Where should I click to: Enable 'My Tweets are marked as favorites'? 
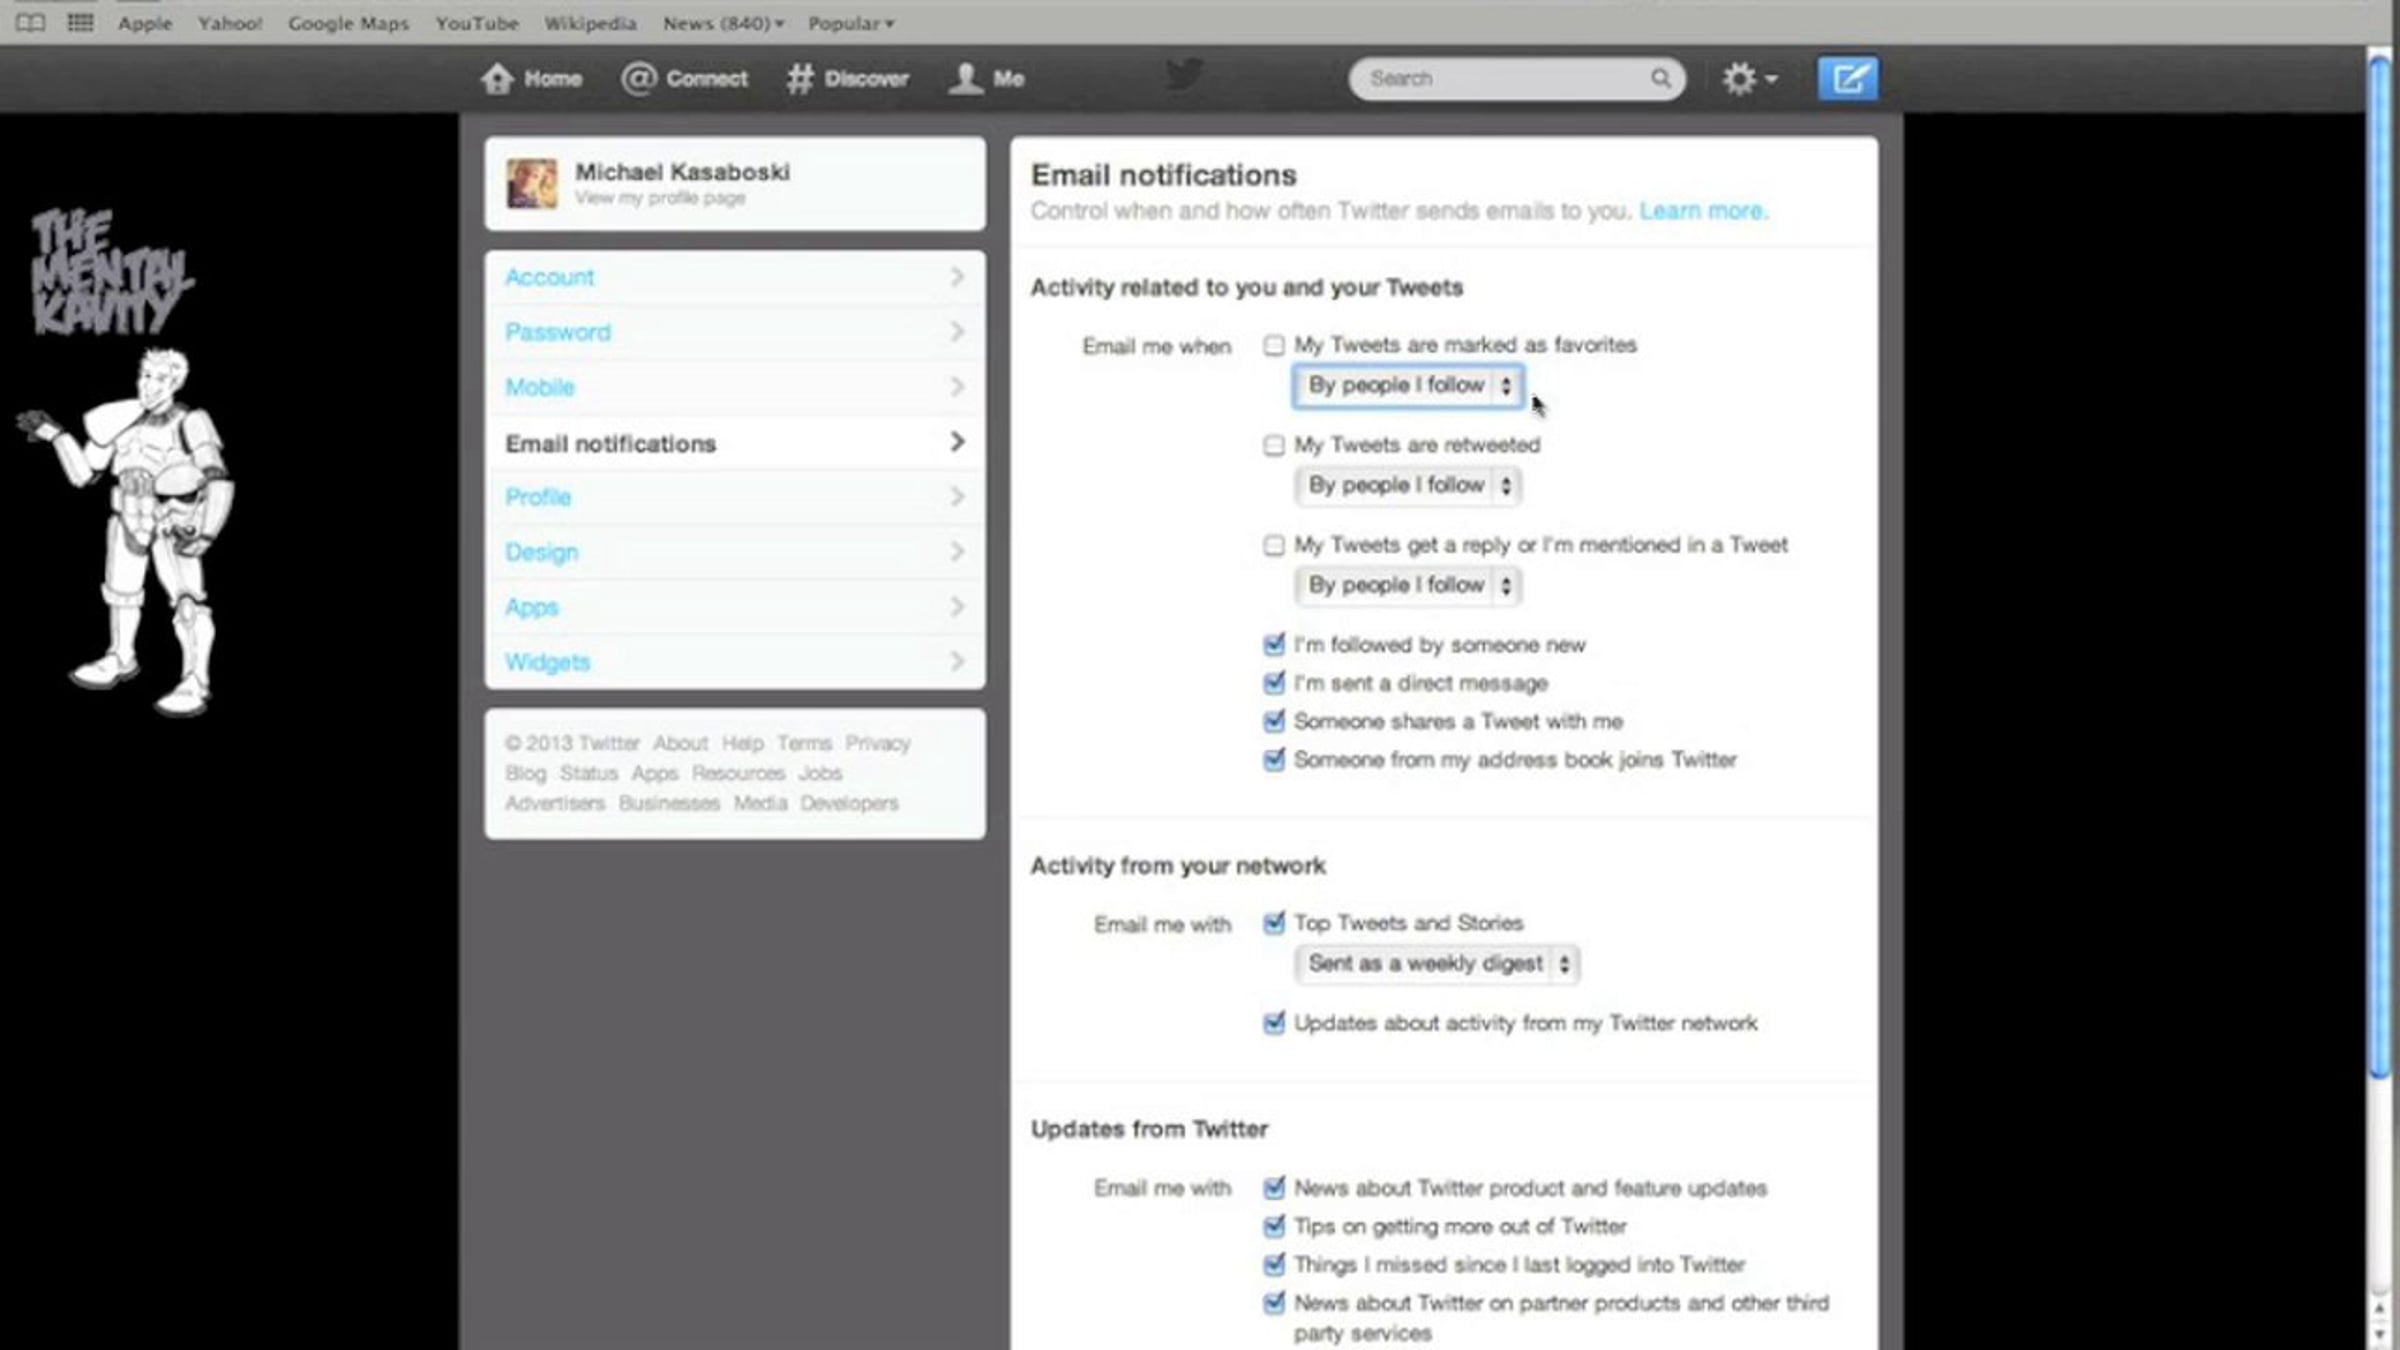[1273, 346]
